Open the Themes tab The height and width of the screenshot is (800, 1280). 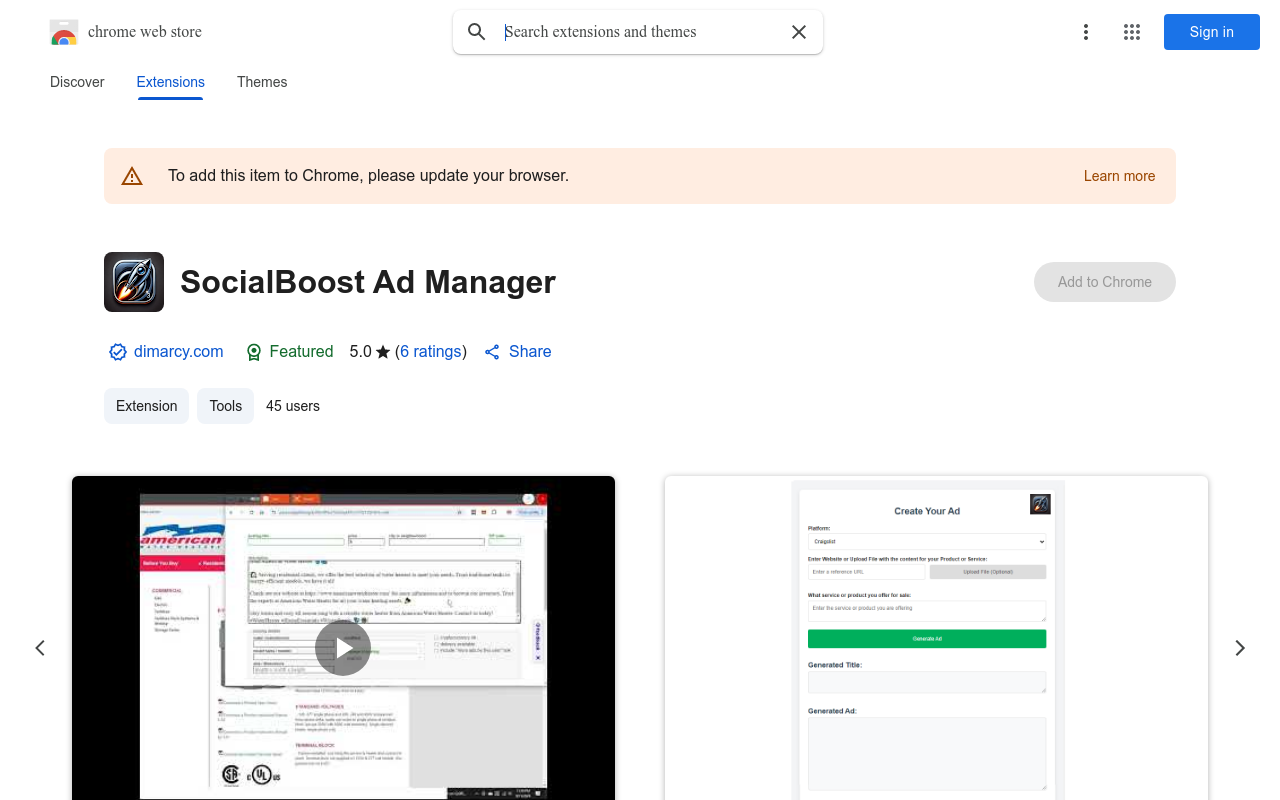(x=262, y=82)
